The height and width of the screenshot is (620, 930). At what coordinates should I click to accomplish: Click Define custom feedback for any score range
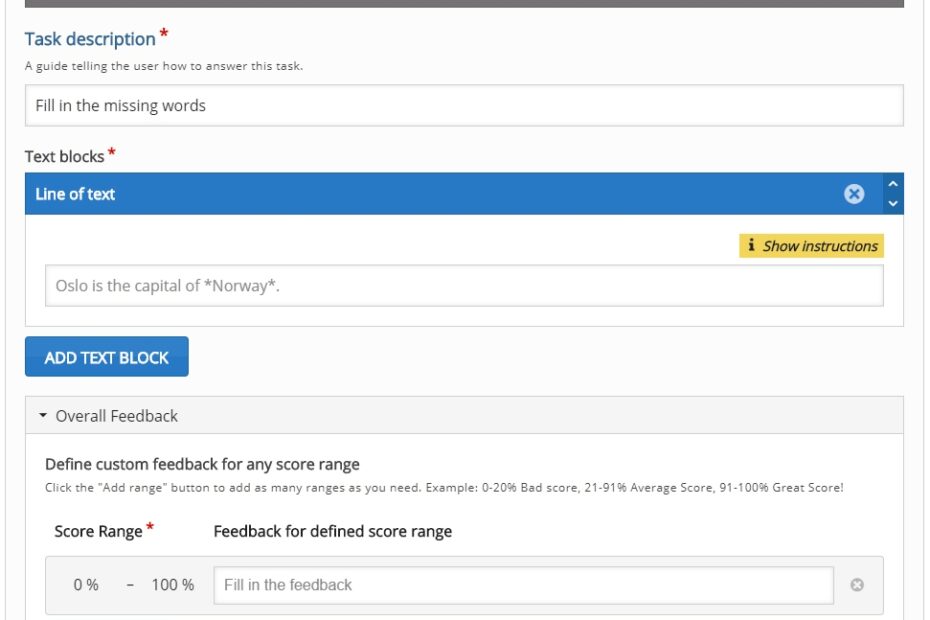(202, 464)
